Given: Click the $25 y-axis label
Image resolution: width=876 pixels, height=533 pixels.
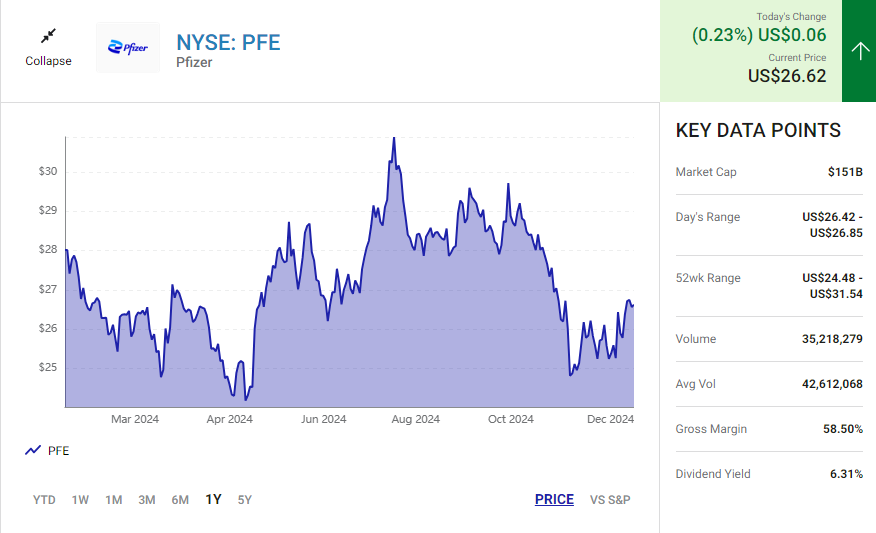Looking at the screenshot, I should point(48,368).
